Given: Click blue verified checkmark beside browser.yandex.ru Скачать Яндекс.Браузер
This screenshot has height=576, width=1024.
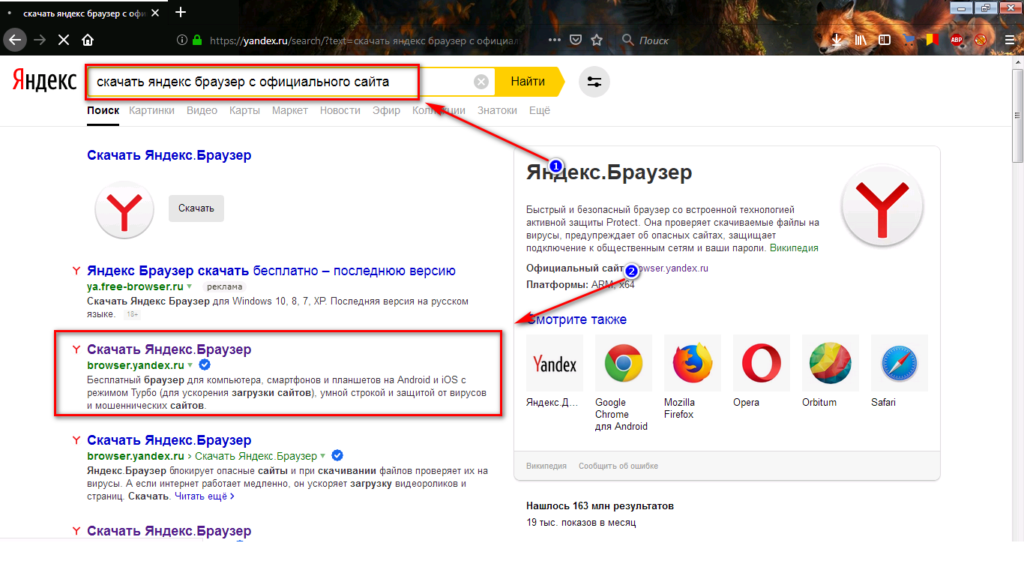Looking at the screenshot, I should pyautogui.click(x=337, y=456).
